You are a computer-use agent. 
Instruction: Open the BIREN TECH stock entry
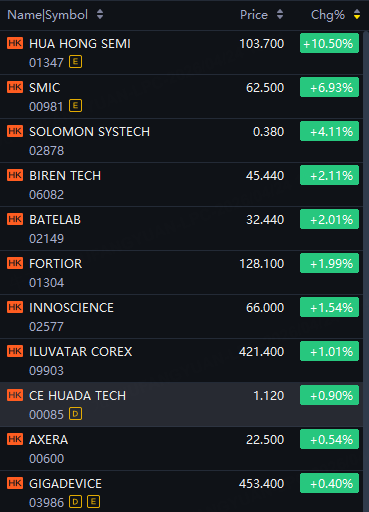[x=181, y=185]
